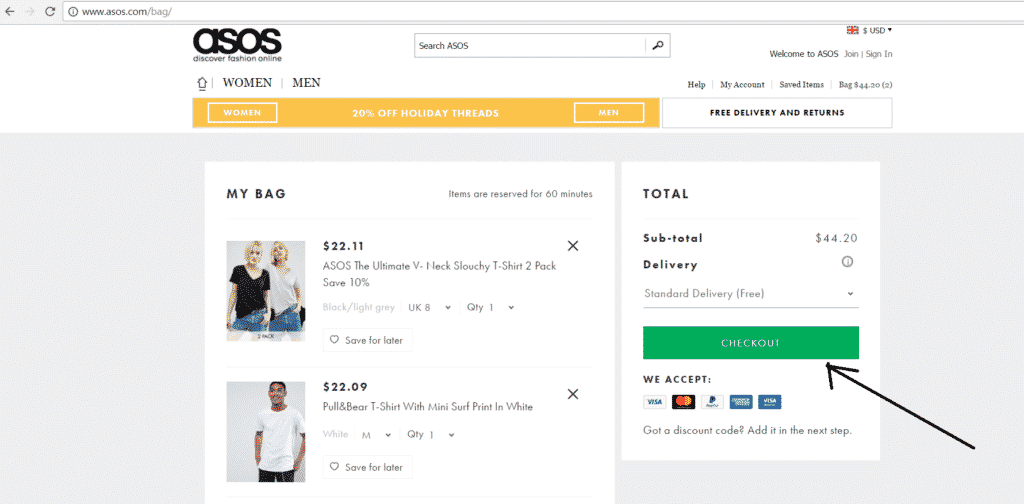Go to ASOS home via house icon
The width and height of the screenshot is (1024, 504).
click(202, 84)
